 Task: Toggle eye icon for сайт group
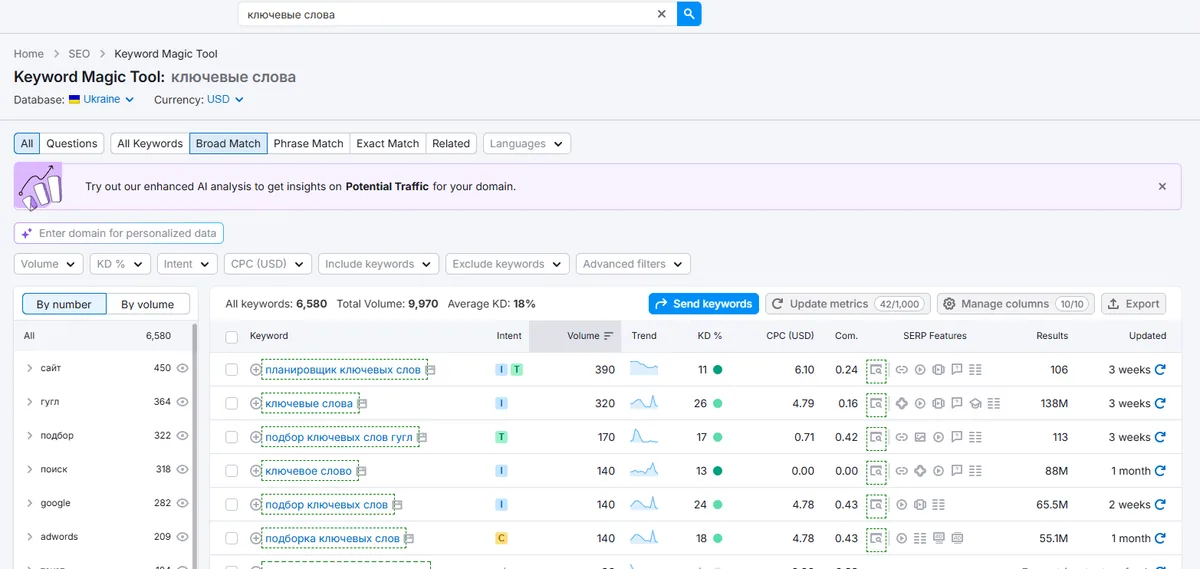[182, 368]
